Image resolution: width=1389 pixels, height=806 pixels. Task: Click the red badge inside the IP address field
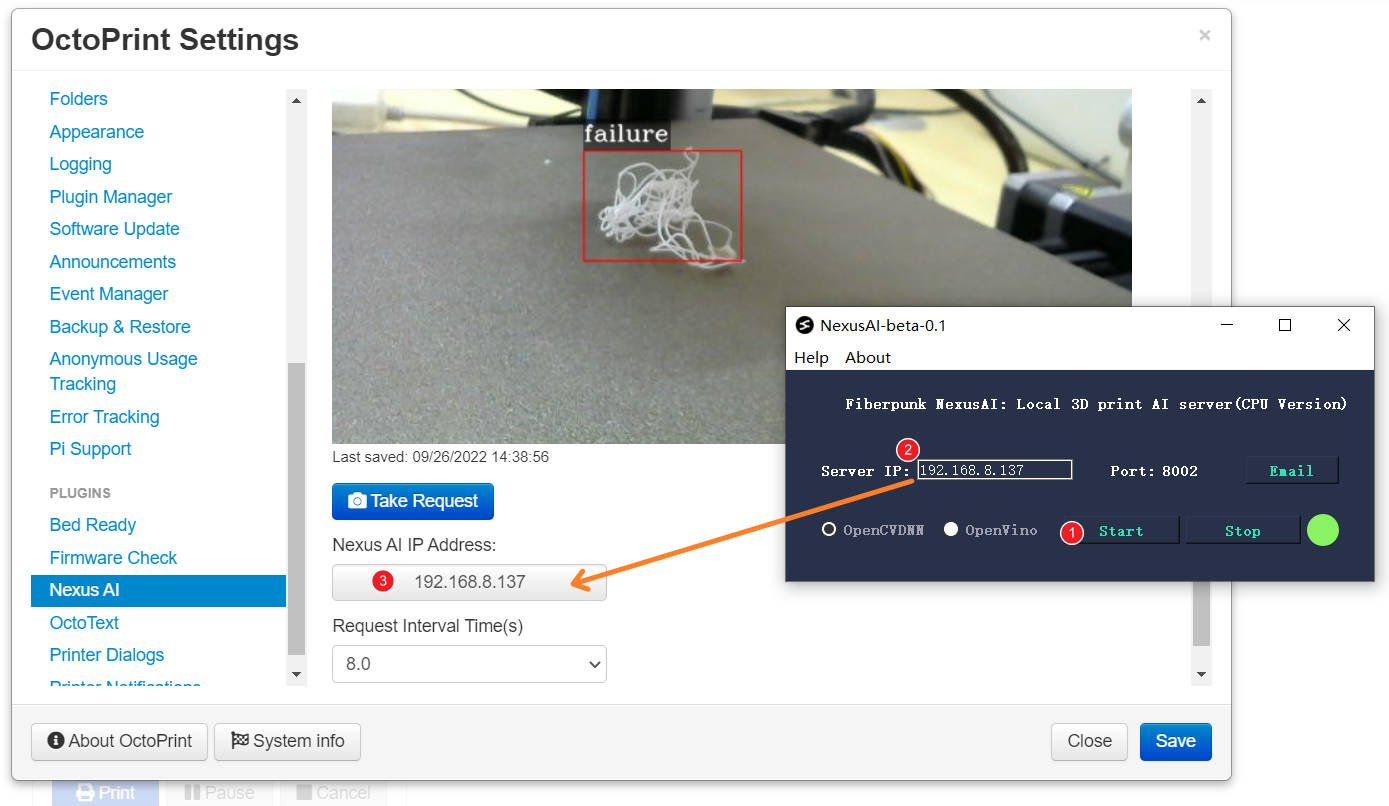(381, 581)
